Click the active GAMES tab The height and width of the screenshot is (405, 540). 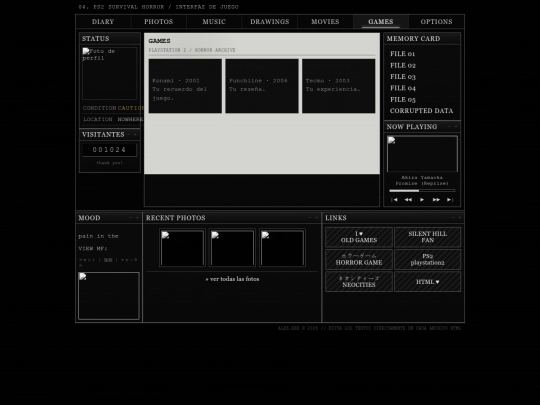coord(381,22)
